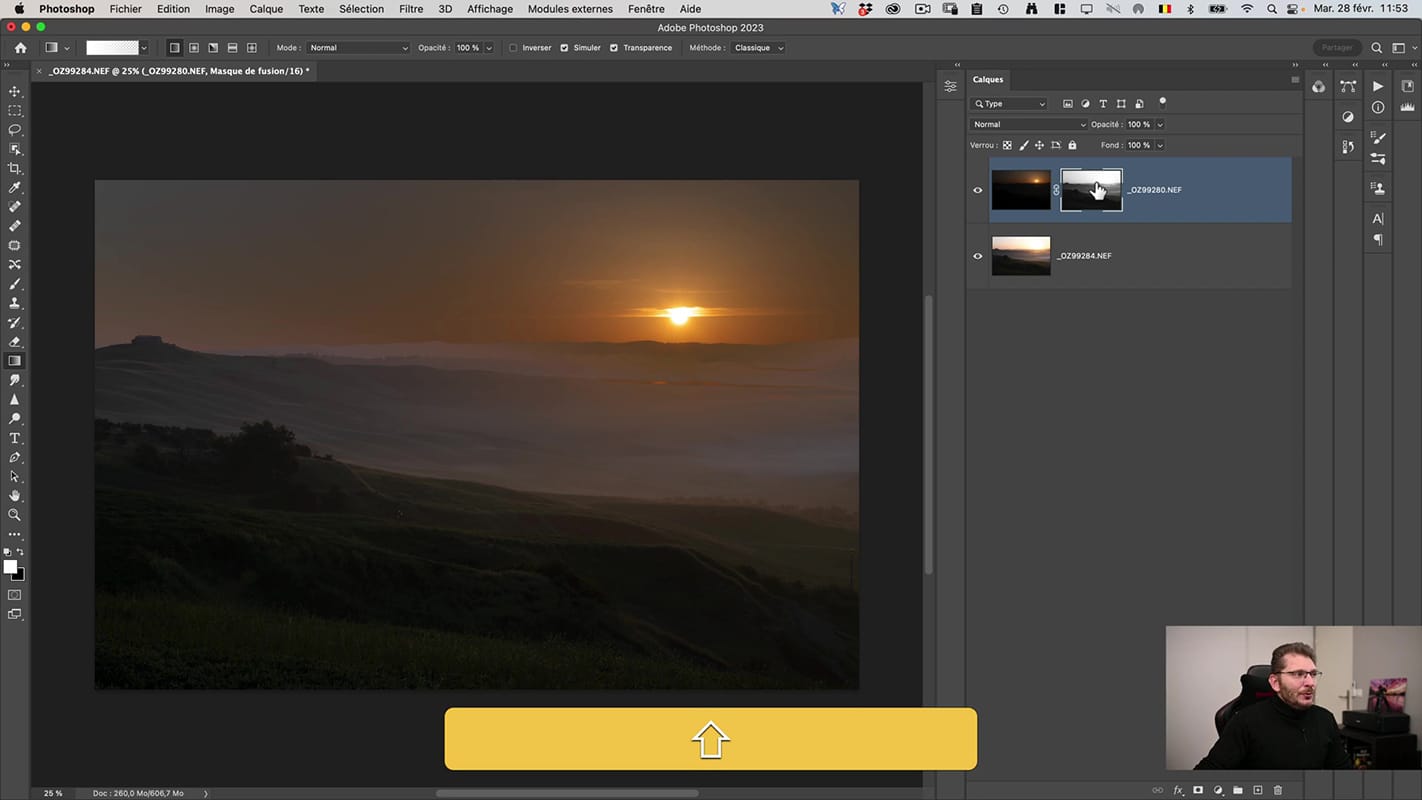The height and width of the screenshot is (800, 1422).
Task: Select the Gradient tool
Action: tap(14, 361)
